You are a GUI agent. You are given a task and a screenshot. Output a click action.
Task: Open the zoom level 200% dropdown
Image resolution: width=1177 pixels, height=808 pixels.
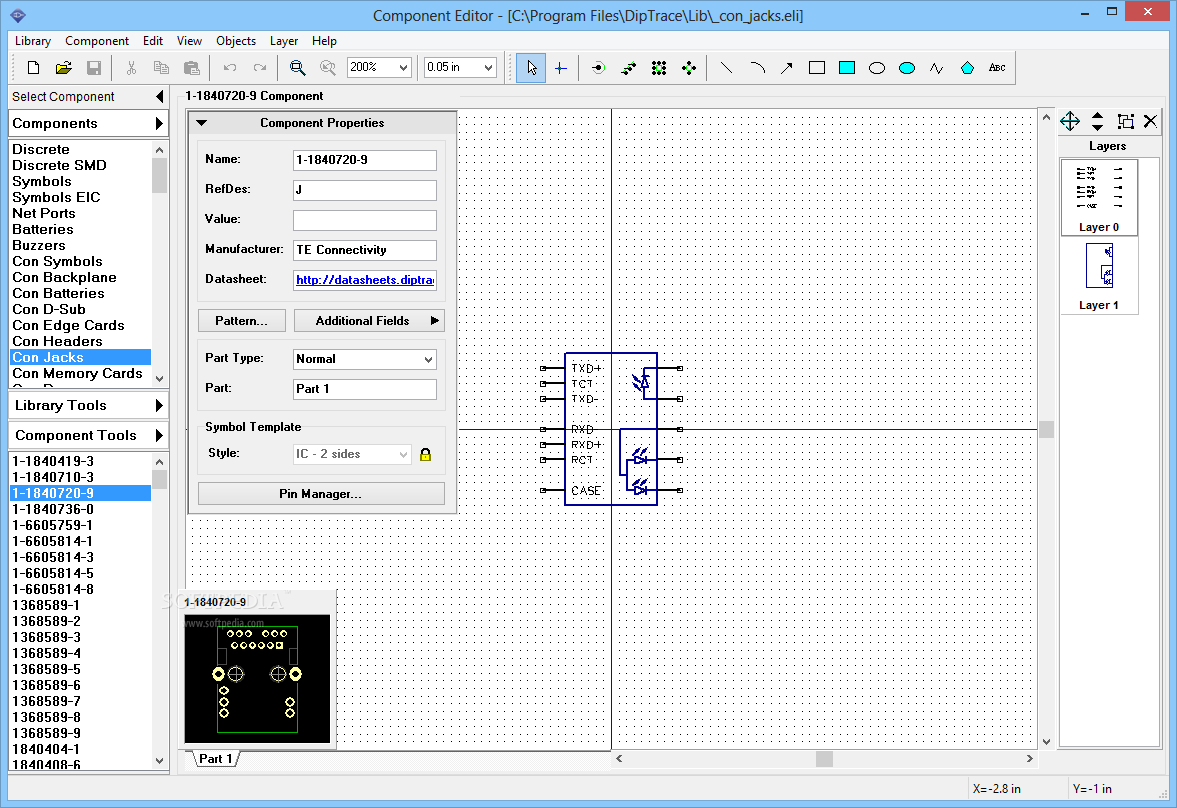(x=403, y=68)
